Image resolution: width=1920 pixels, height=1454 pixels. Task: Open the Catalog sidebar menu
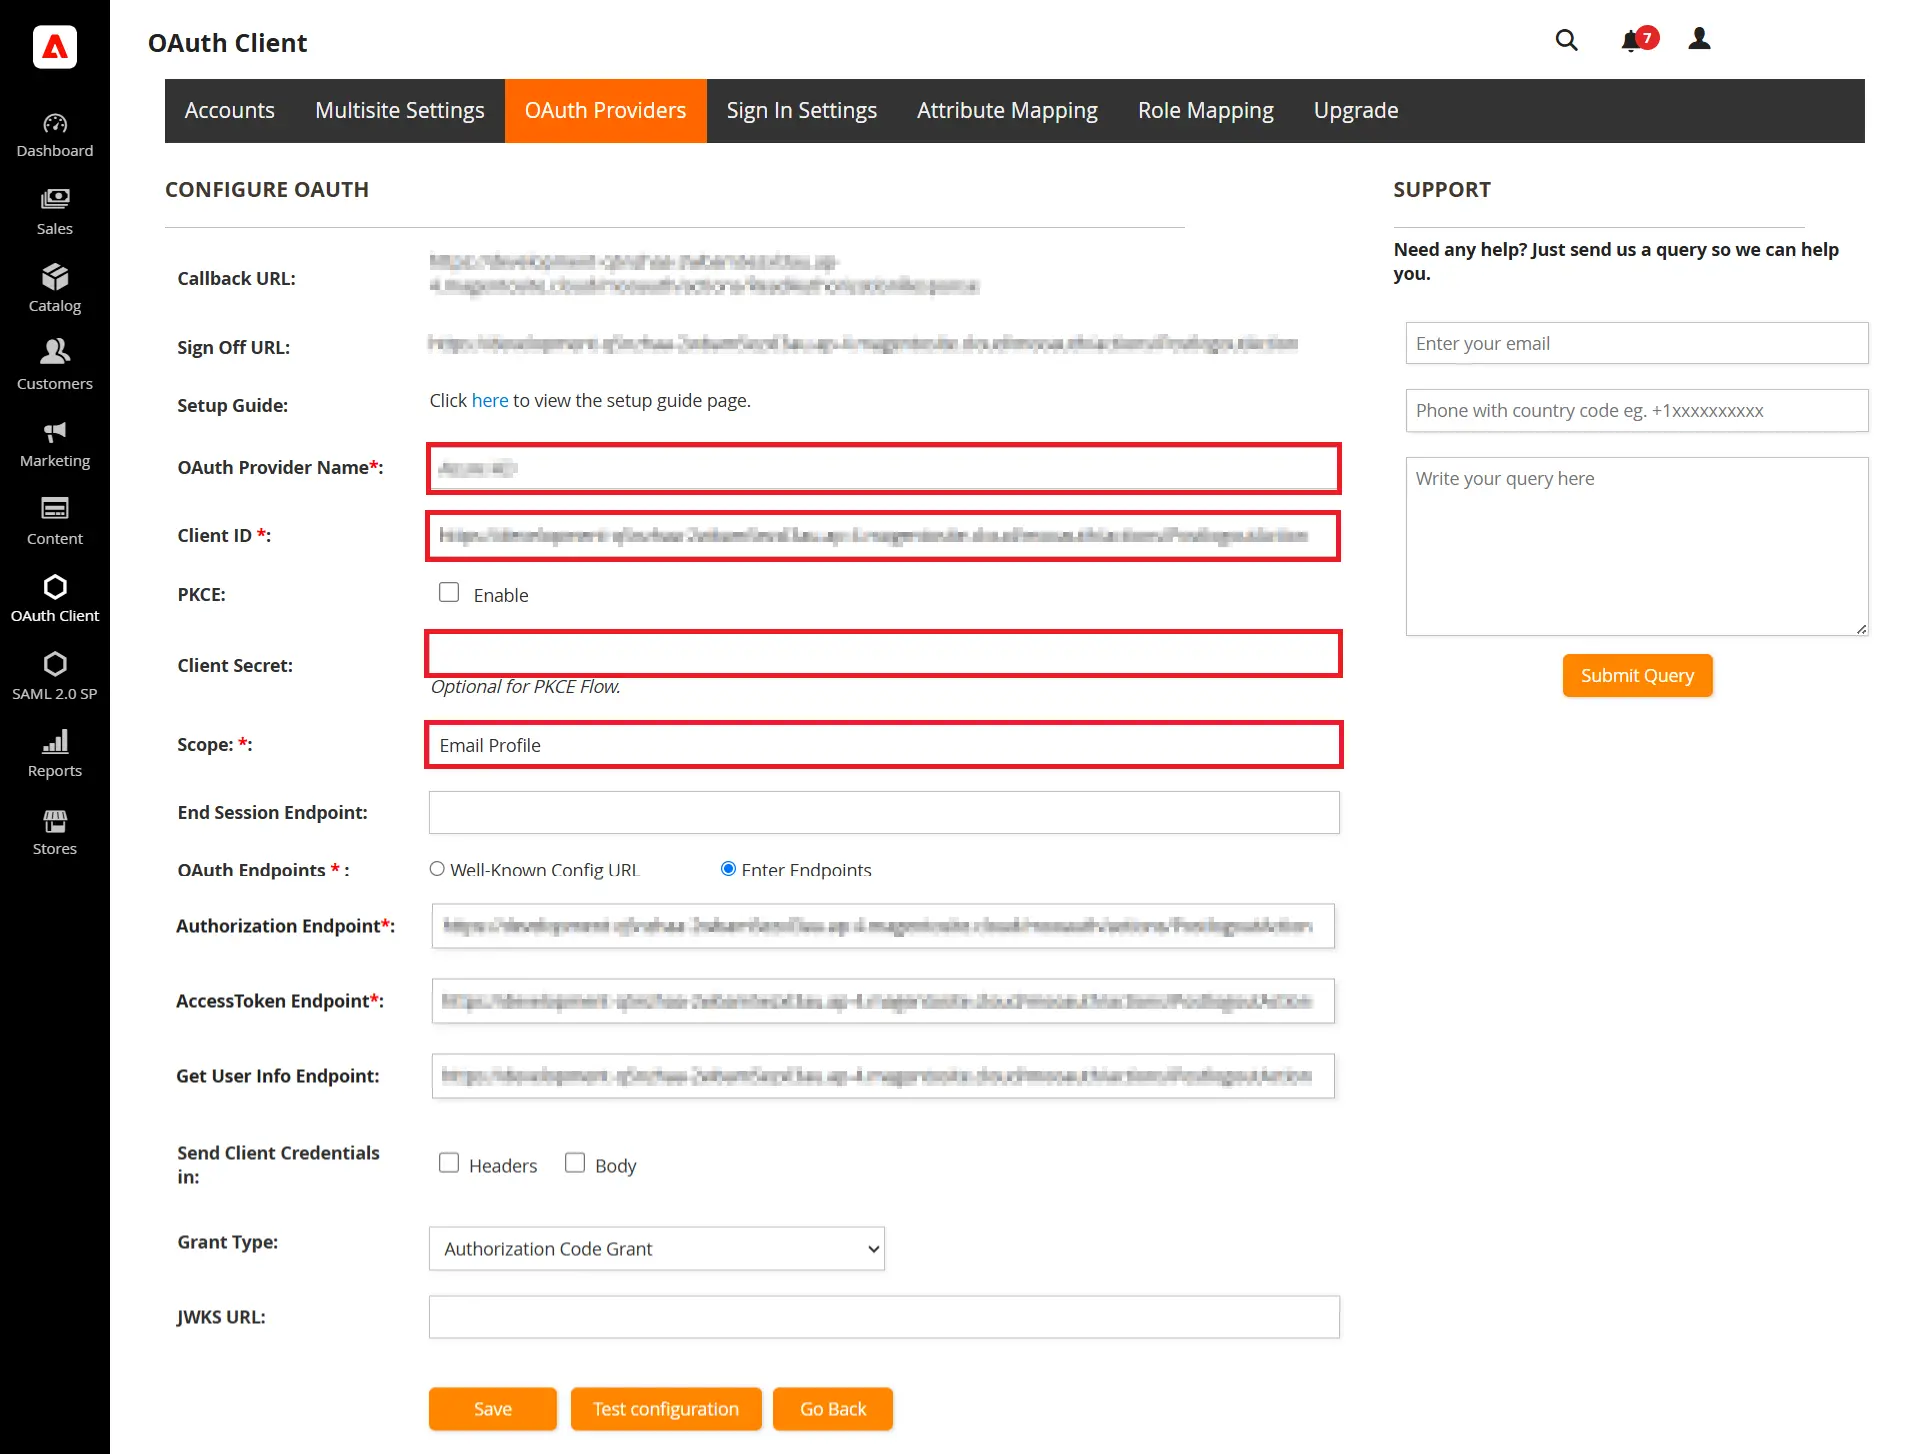pos(55,290)
